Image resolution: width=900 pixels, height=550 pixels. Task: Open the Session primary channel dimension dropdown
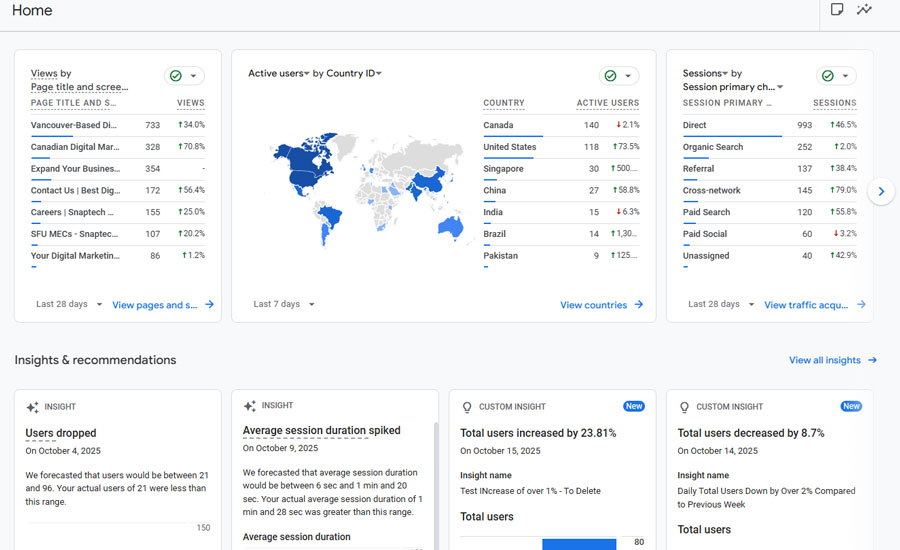pyautogui.click(x=733, y=87)
